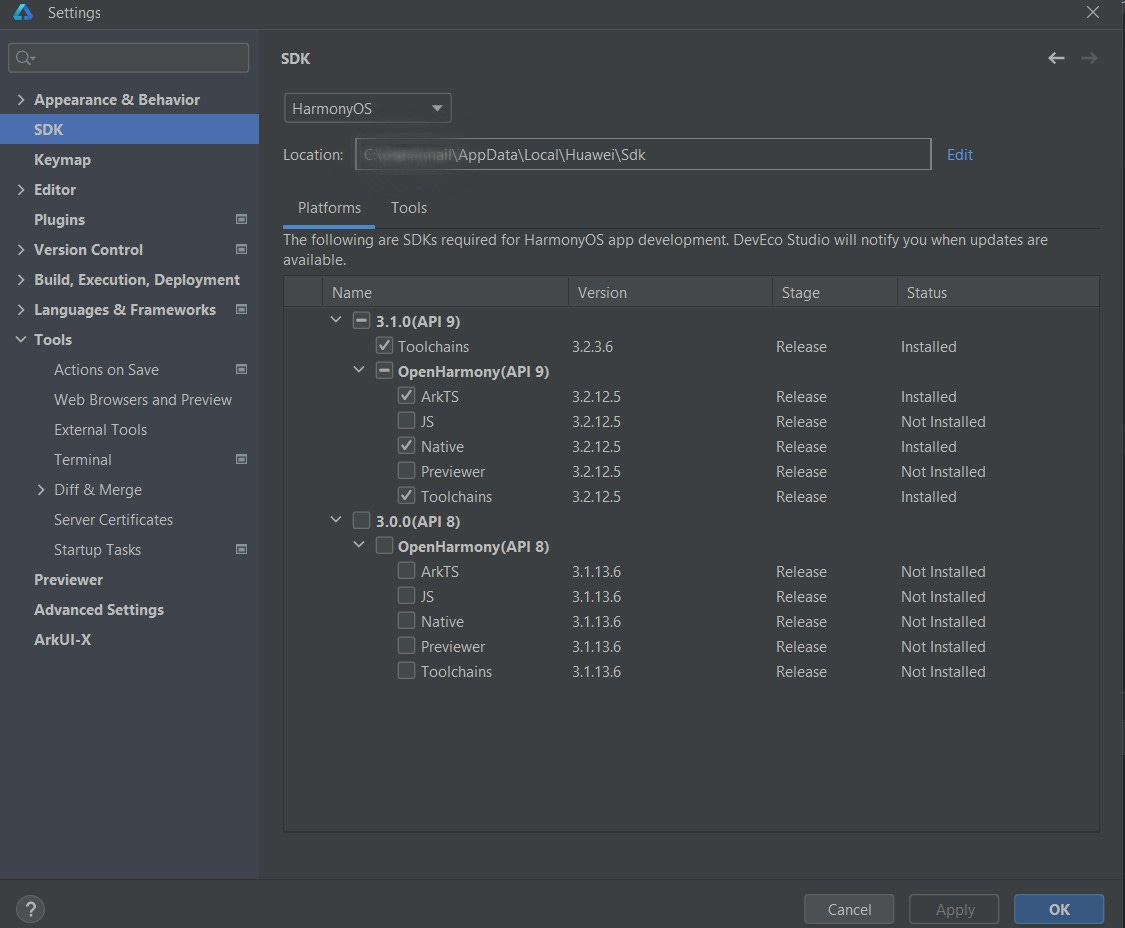
Task: Check the 3.0.0(API 8) group checkbox
Action: coord(361,521)
